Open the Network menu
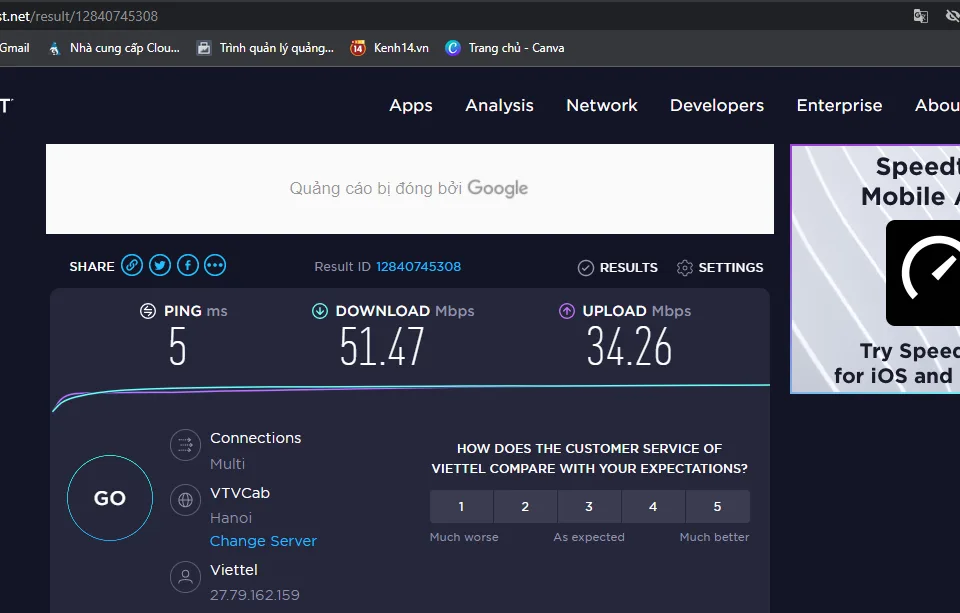 pos(602,105)
